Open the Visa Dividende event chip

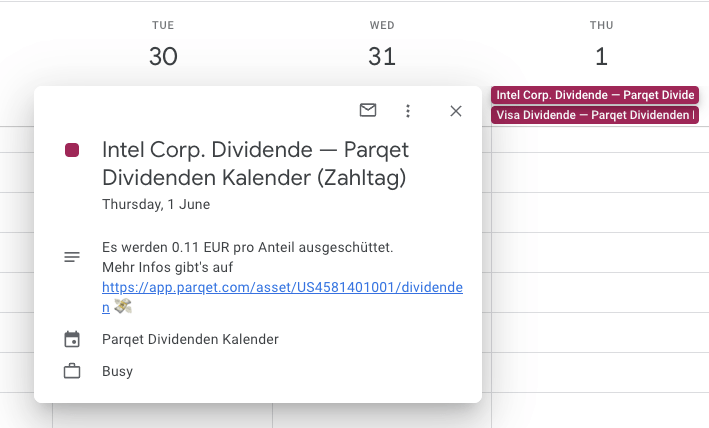(x=595, y=115)
